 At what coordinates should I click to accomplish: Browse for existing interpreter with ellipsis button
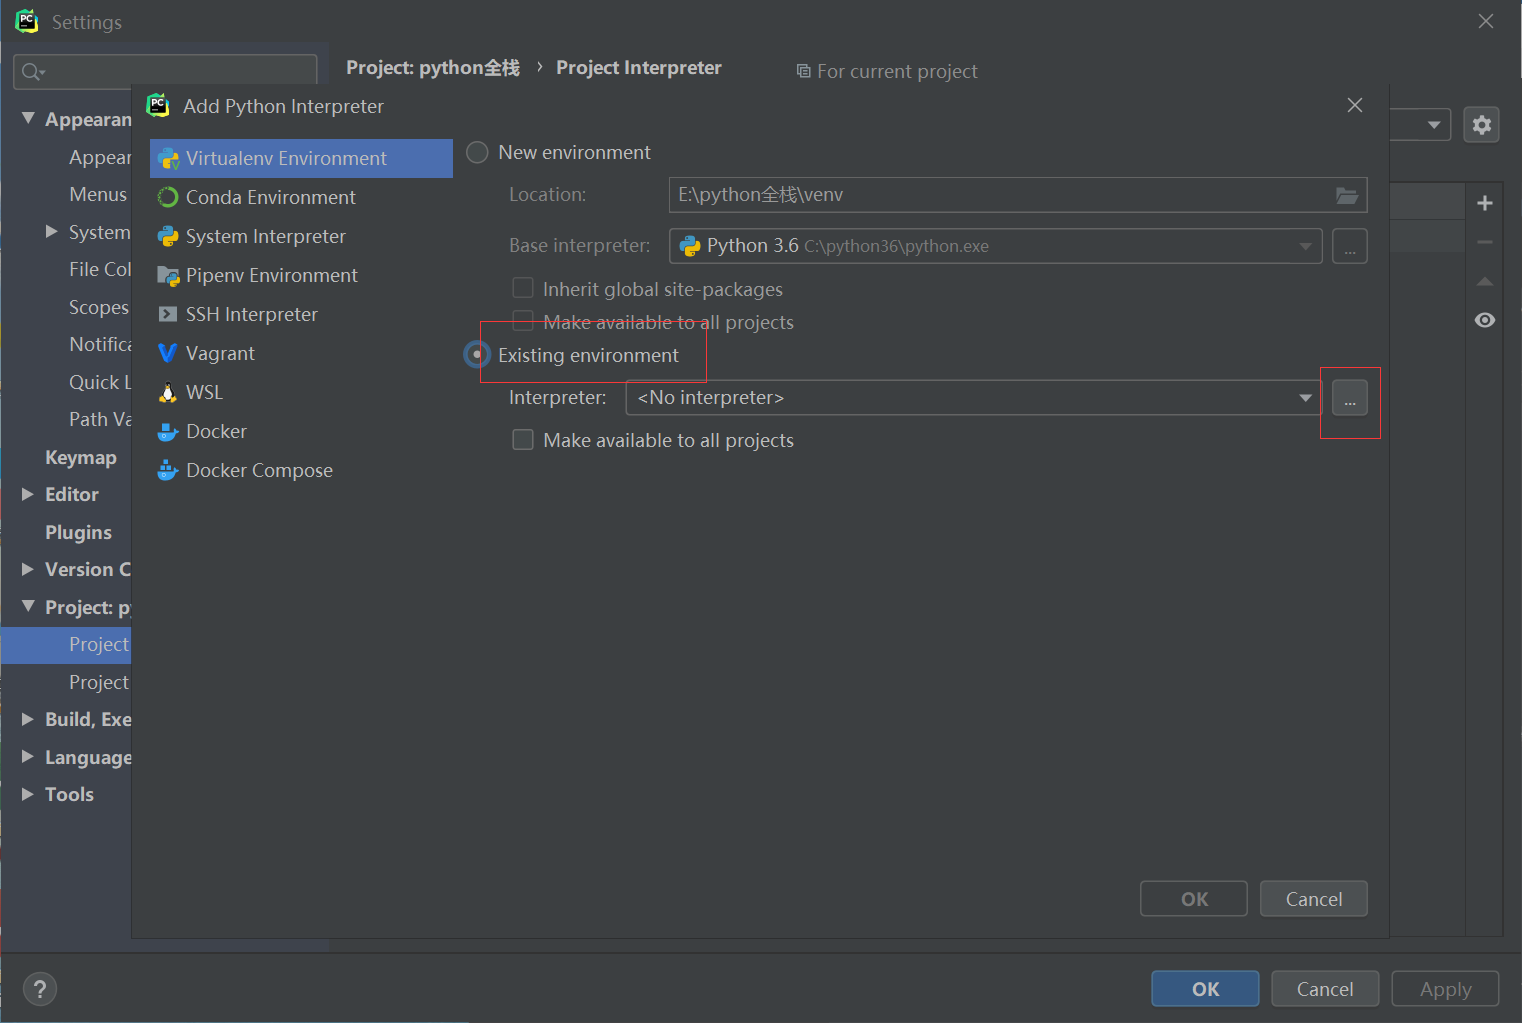point(1349,398)
